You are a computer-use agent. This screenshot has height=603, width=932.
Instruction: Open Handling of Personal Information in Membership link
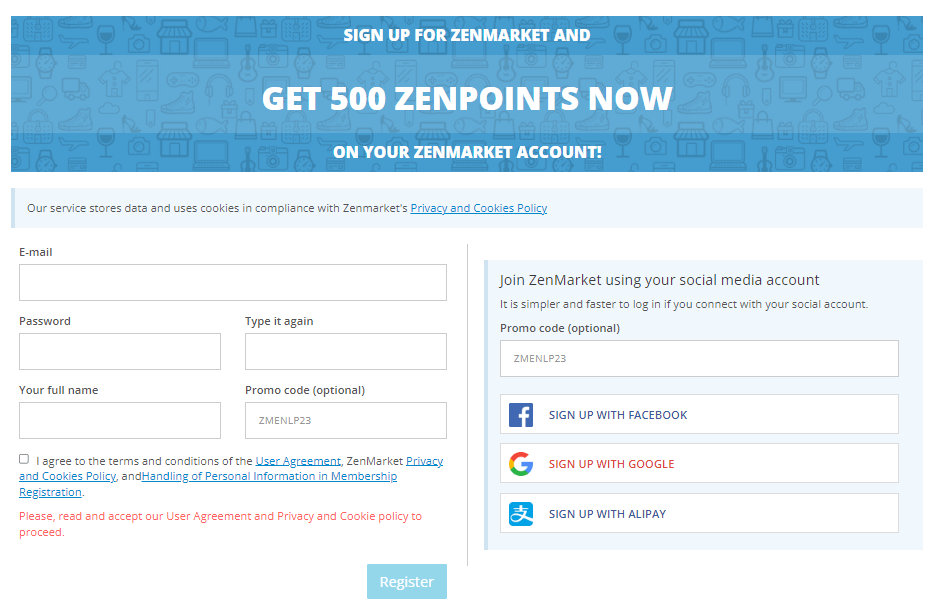pyautogui.click(x=269, y=476)
